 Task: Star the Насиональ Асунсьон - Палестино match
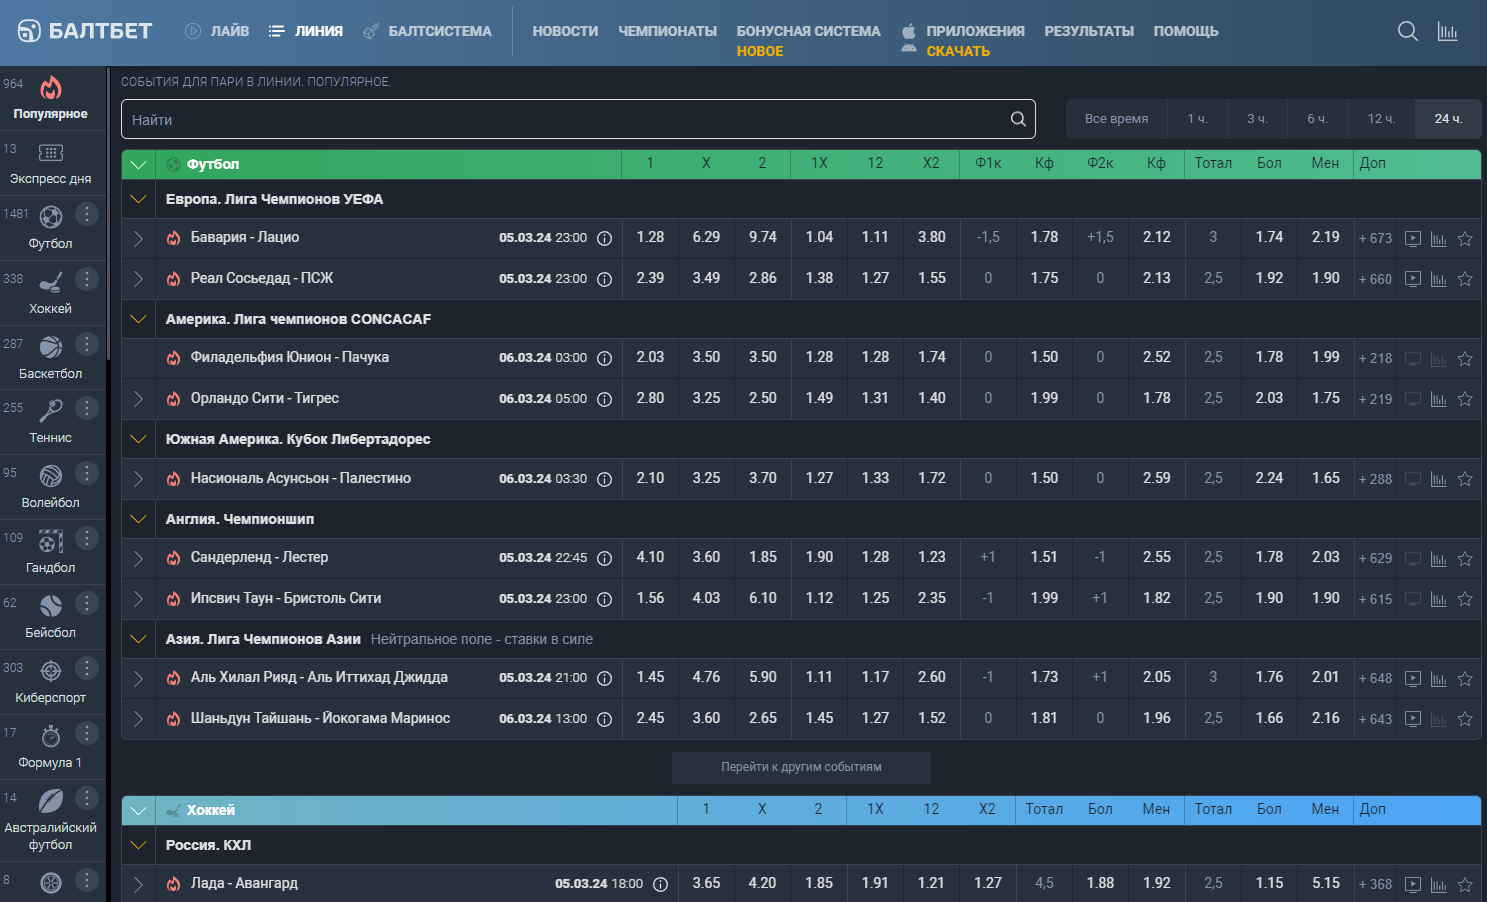tap(1465, 479)
